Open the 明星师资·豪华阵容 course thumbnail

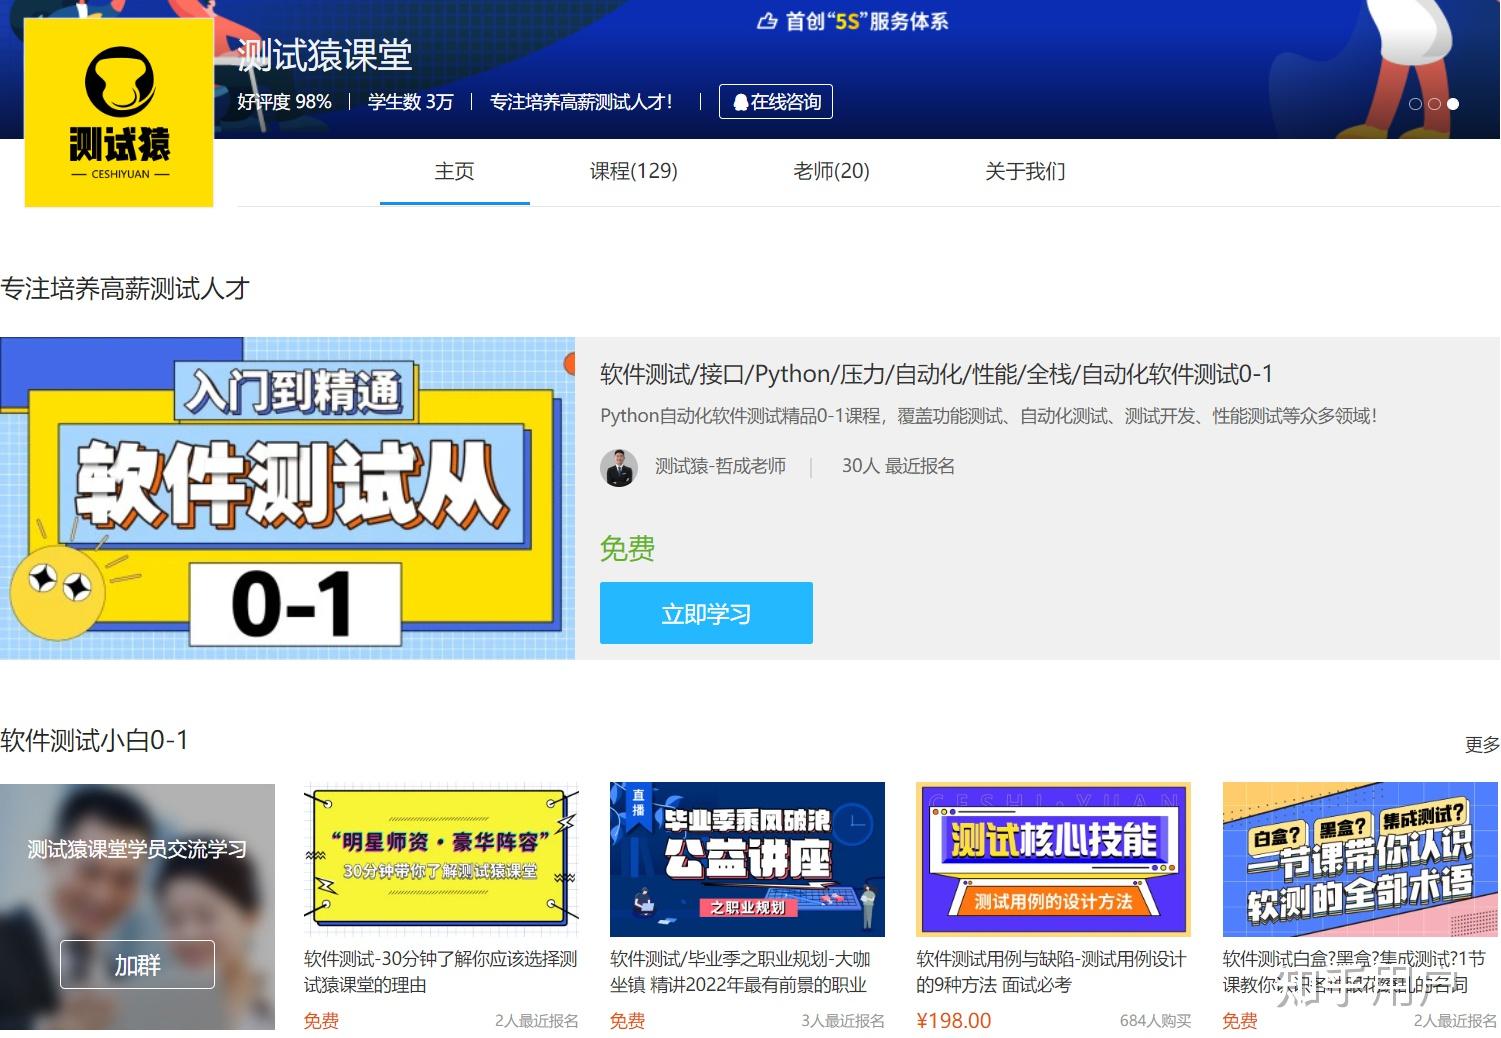441,859
